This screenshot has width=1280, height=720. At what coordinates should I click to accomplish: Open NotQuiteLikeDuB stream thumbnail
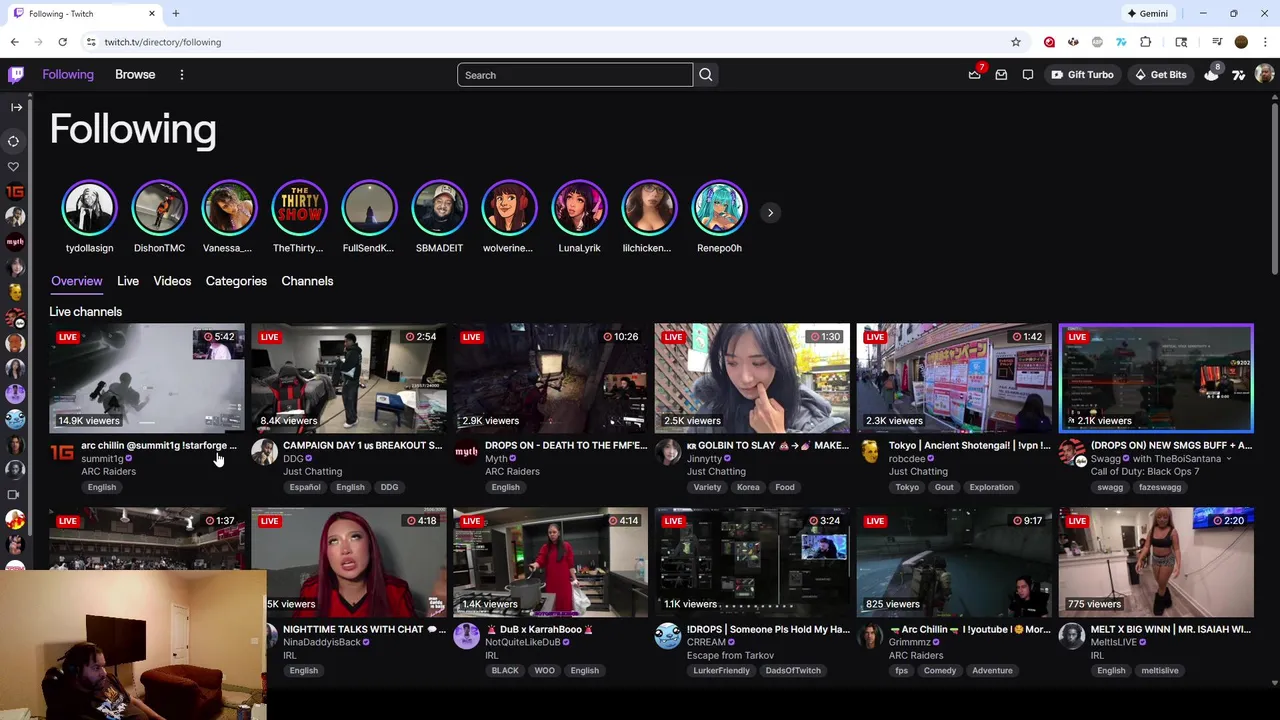point(550,562)
